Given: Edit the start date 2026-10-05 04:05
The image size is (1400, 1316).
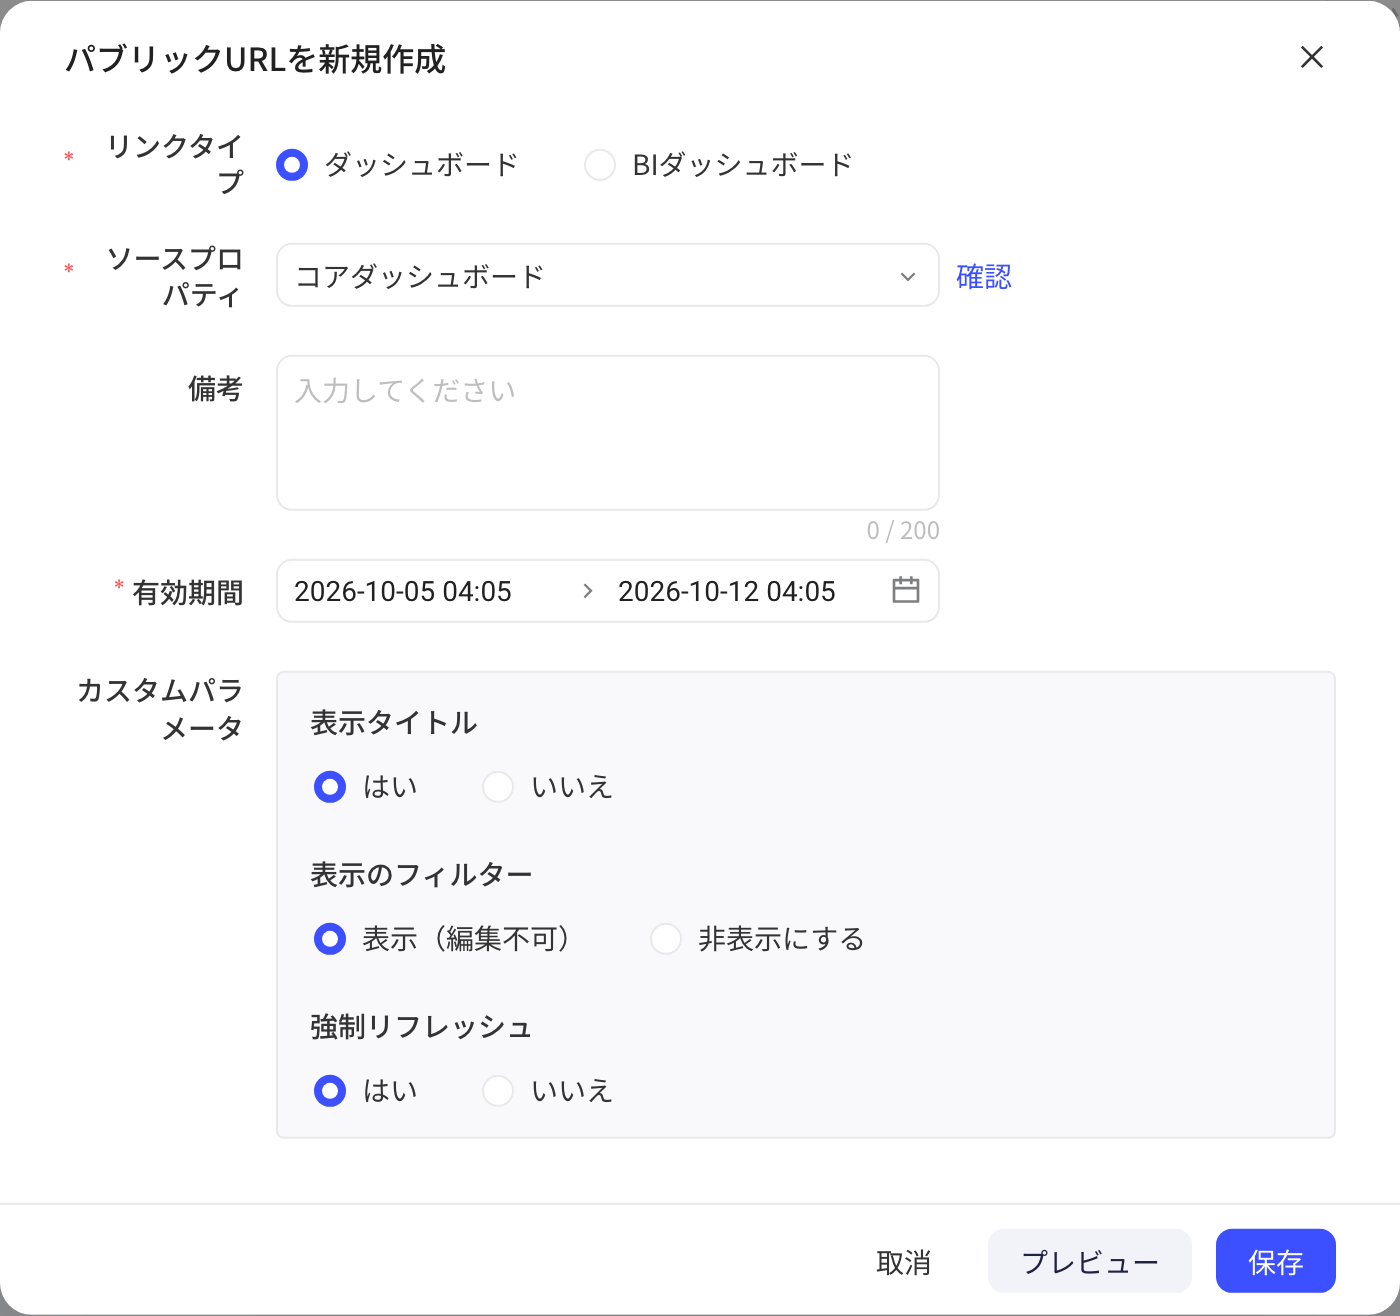Looking at the screenshot, I should click(x=403, y=591).
